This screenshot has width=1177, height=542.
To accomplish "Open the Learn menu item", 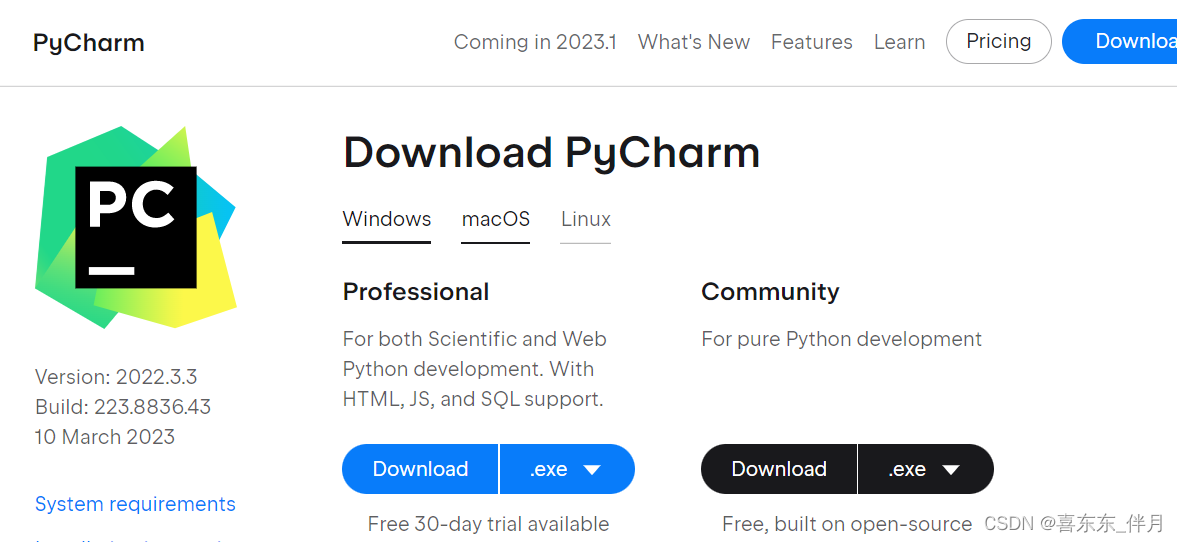I will point(899,42).
